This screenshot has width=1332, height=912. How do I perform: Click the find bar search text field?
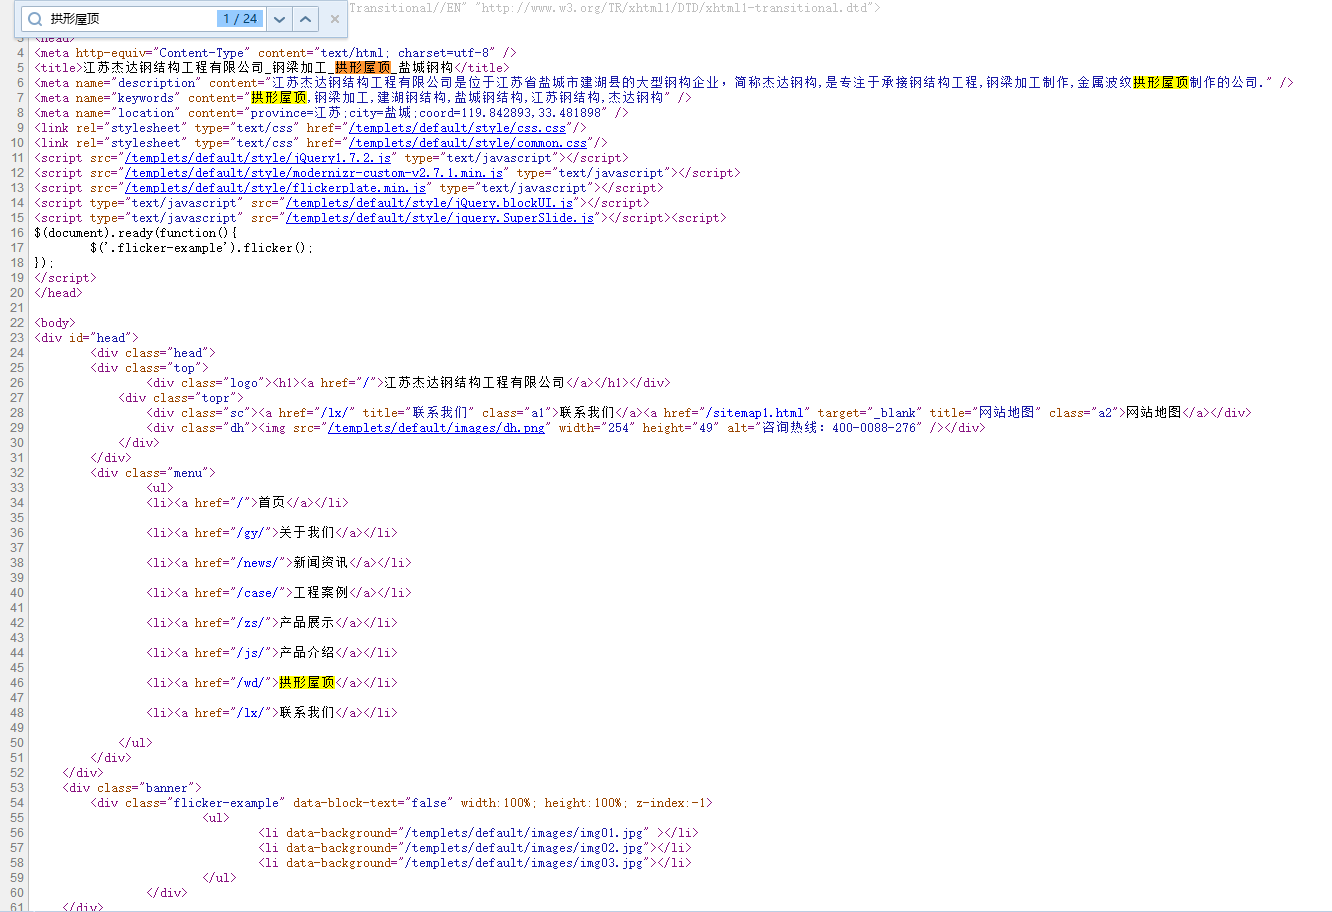tap(130, 19)
